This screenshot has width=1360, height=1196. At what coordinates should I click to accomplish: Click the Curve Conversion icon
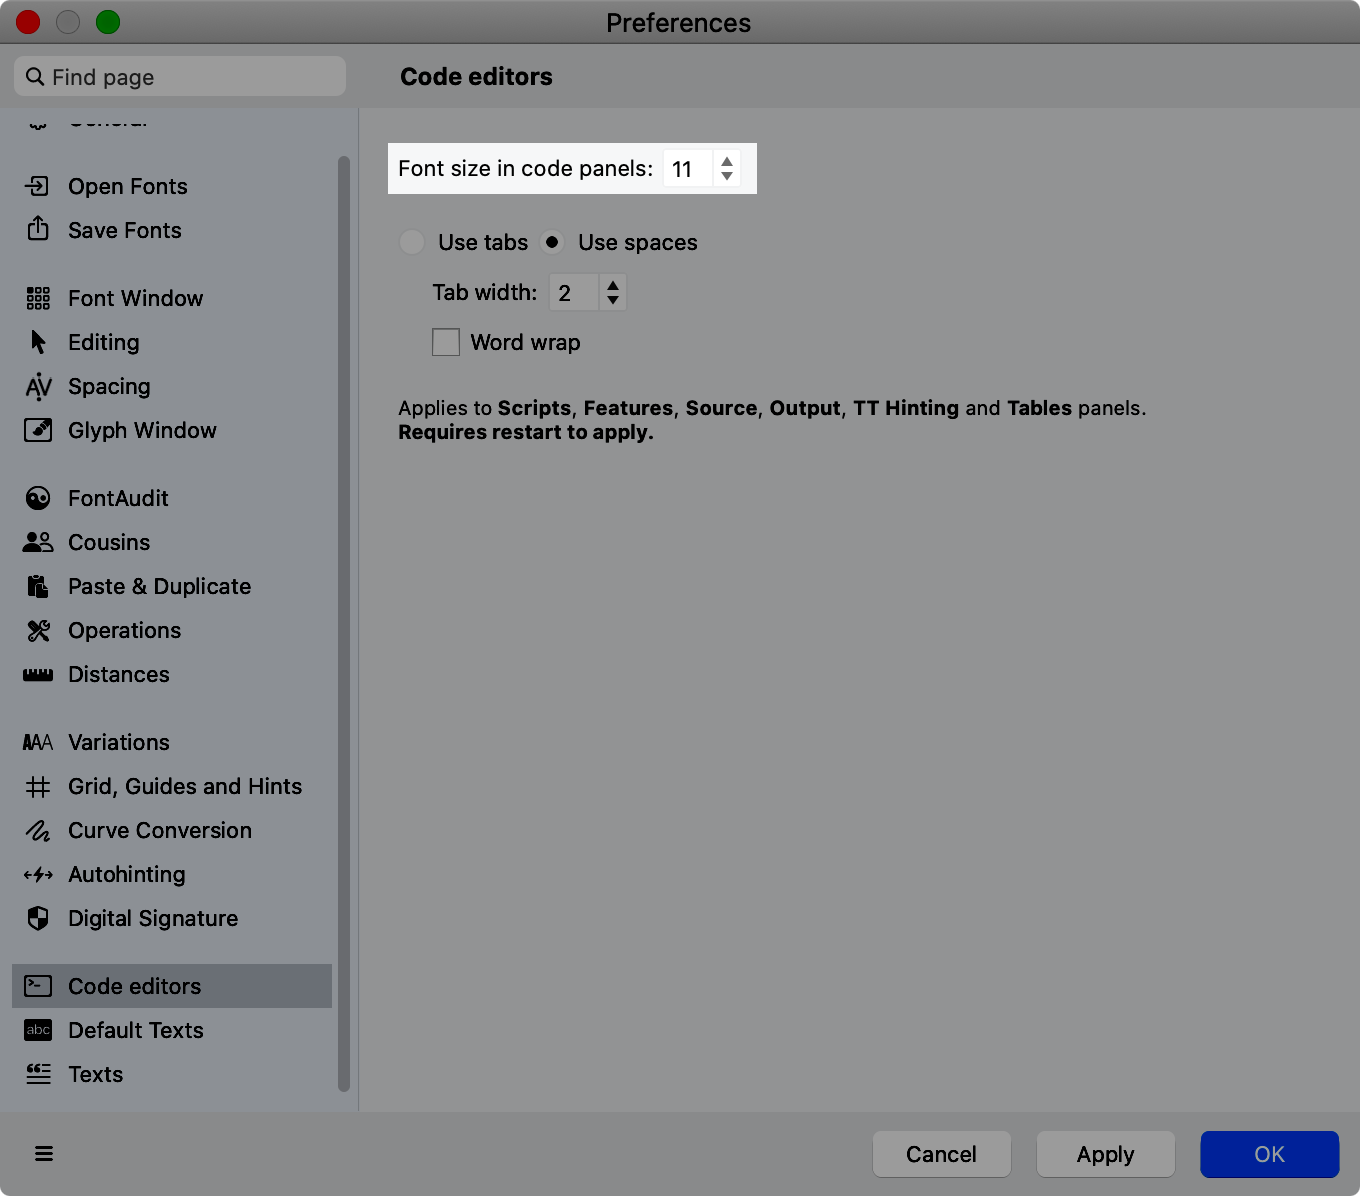point(38,830)
